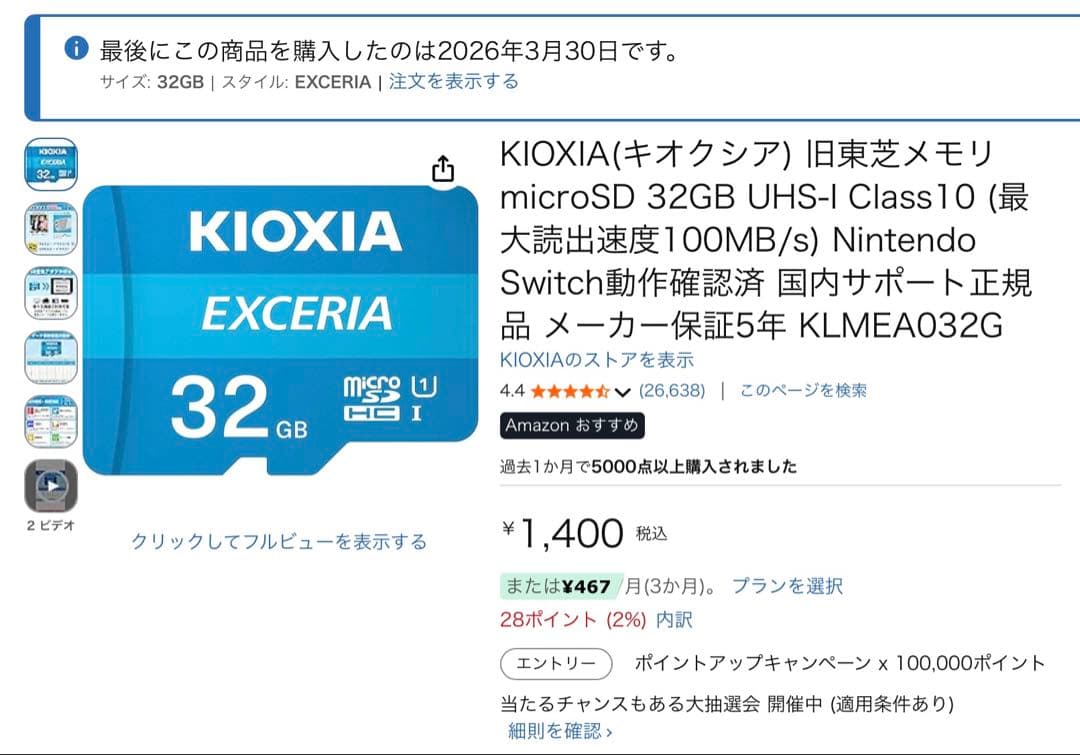The image size is (1080, 755).
Task: Click the main KIOXIA EXCERIA product image
Action: 283,330
